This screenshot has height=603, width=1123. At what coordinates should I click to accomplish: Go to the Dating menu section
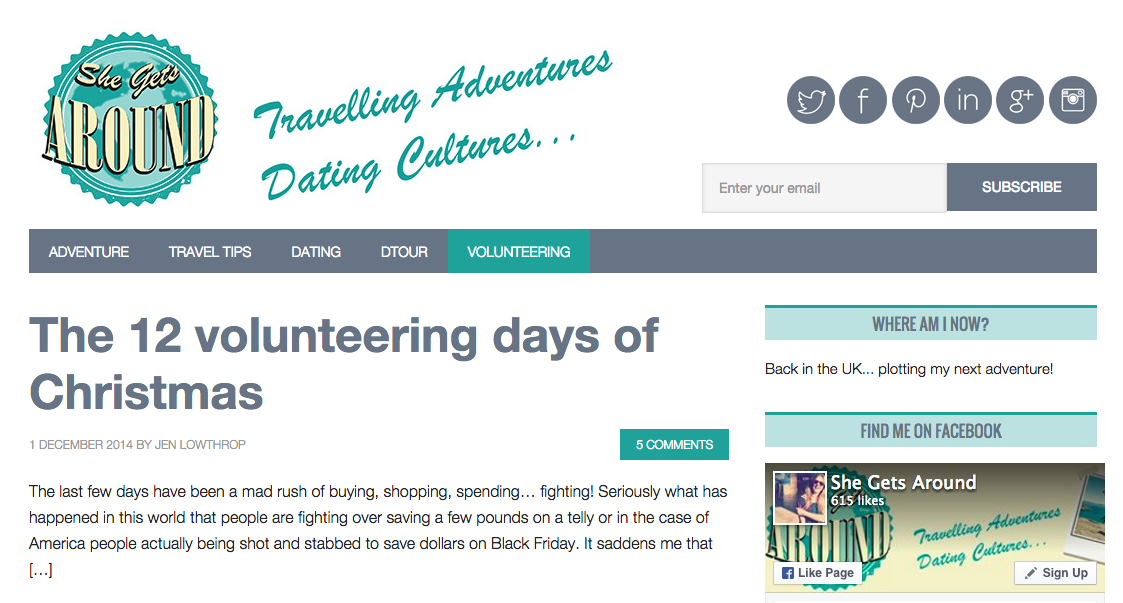(316, 251)
